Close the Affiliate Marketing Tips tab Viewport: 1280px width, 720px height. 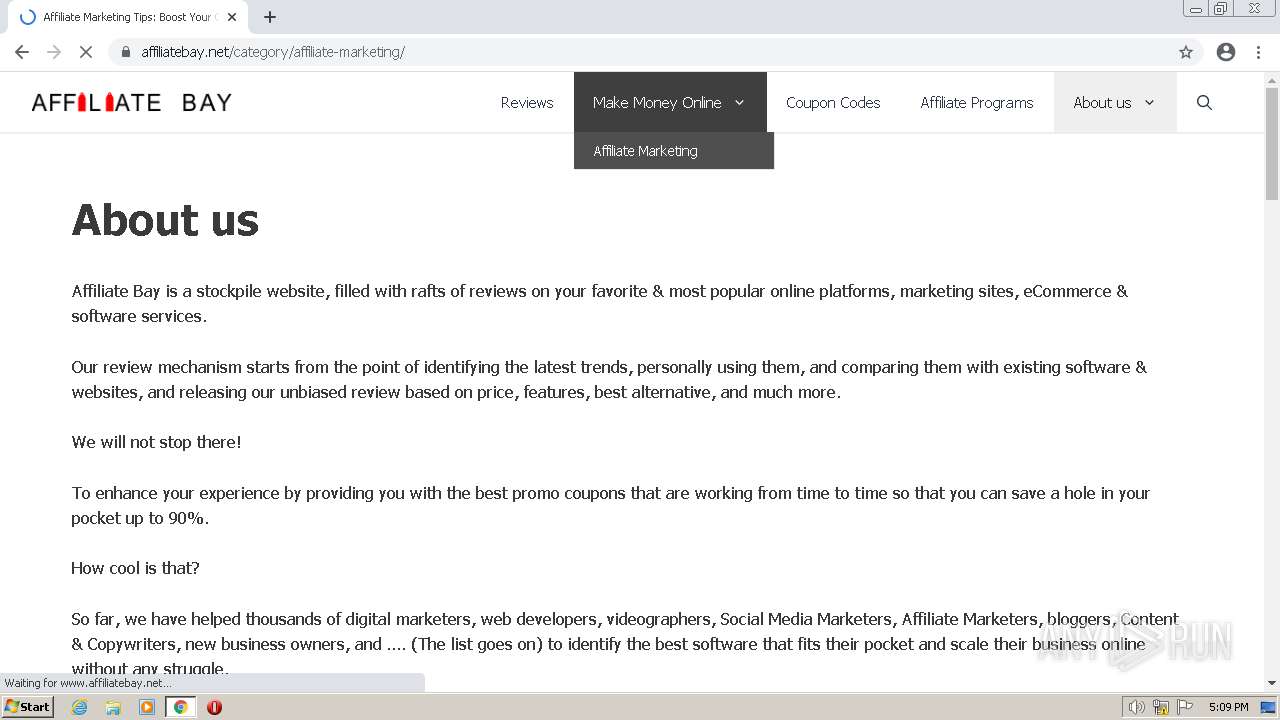tap(232, 17)
